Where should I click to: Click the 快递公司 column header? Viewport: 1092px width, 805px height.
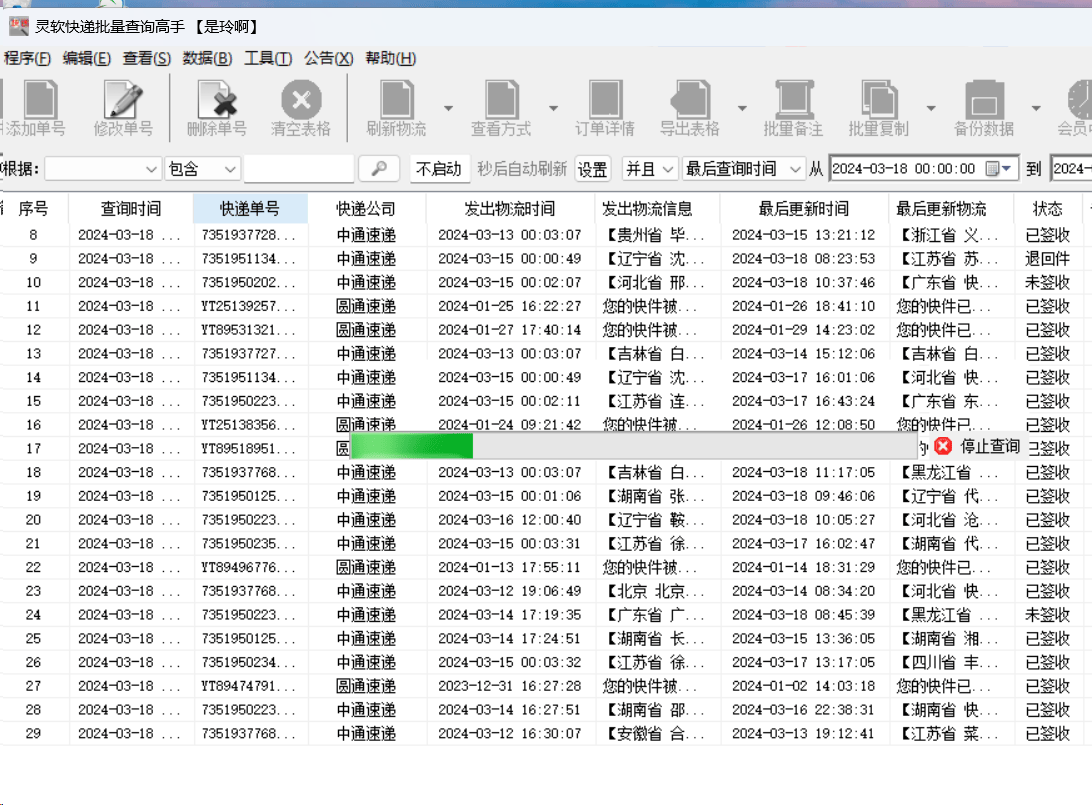pos(366,208)
